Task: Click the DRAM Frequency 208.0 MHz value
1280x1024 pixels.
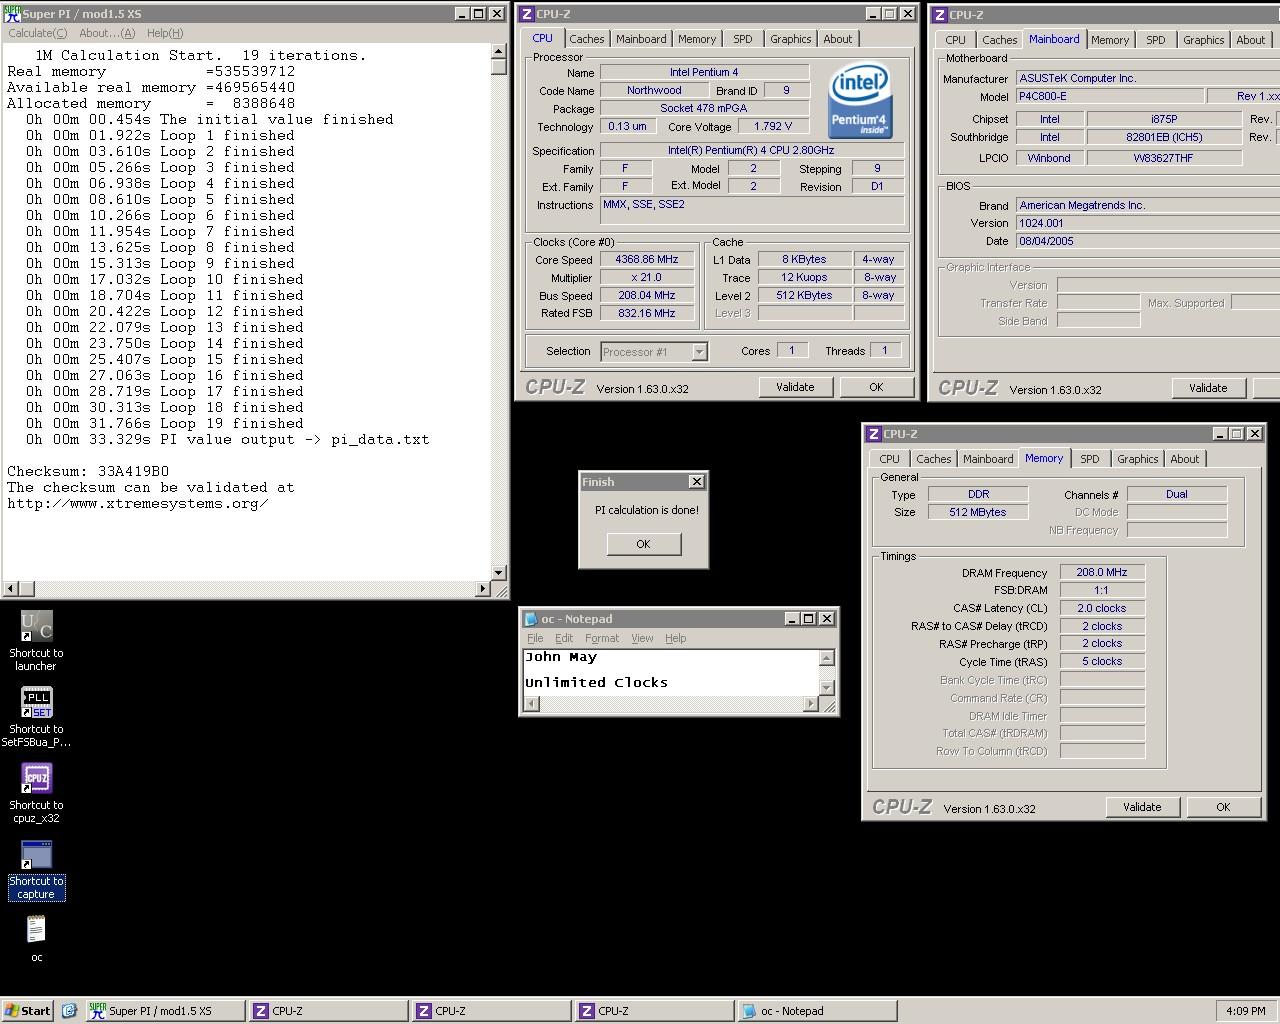Action: coord(1101,573)
